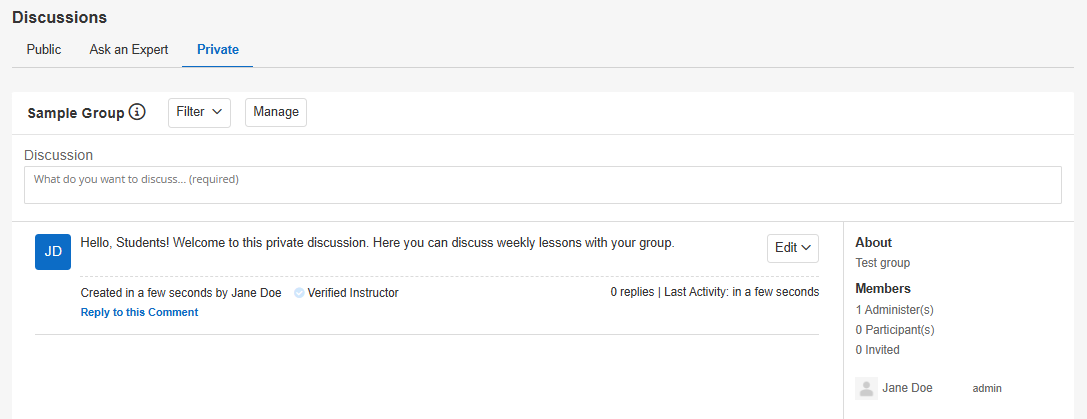The height and width of the screenshot is (419, 1087).
Task: Click the Sample Group info icon
Action: click(x=137, y=112)
